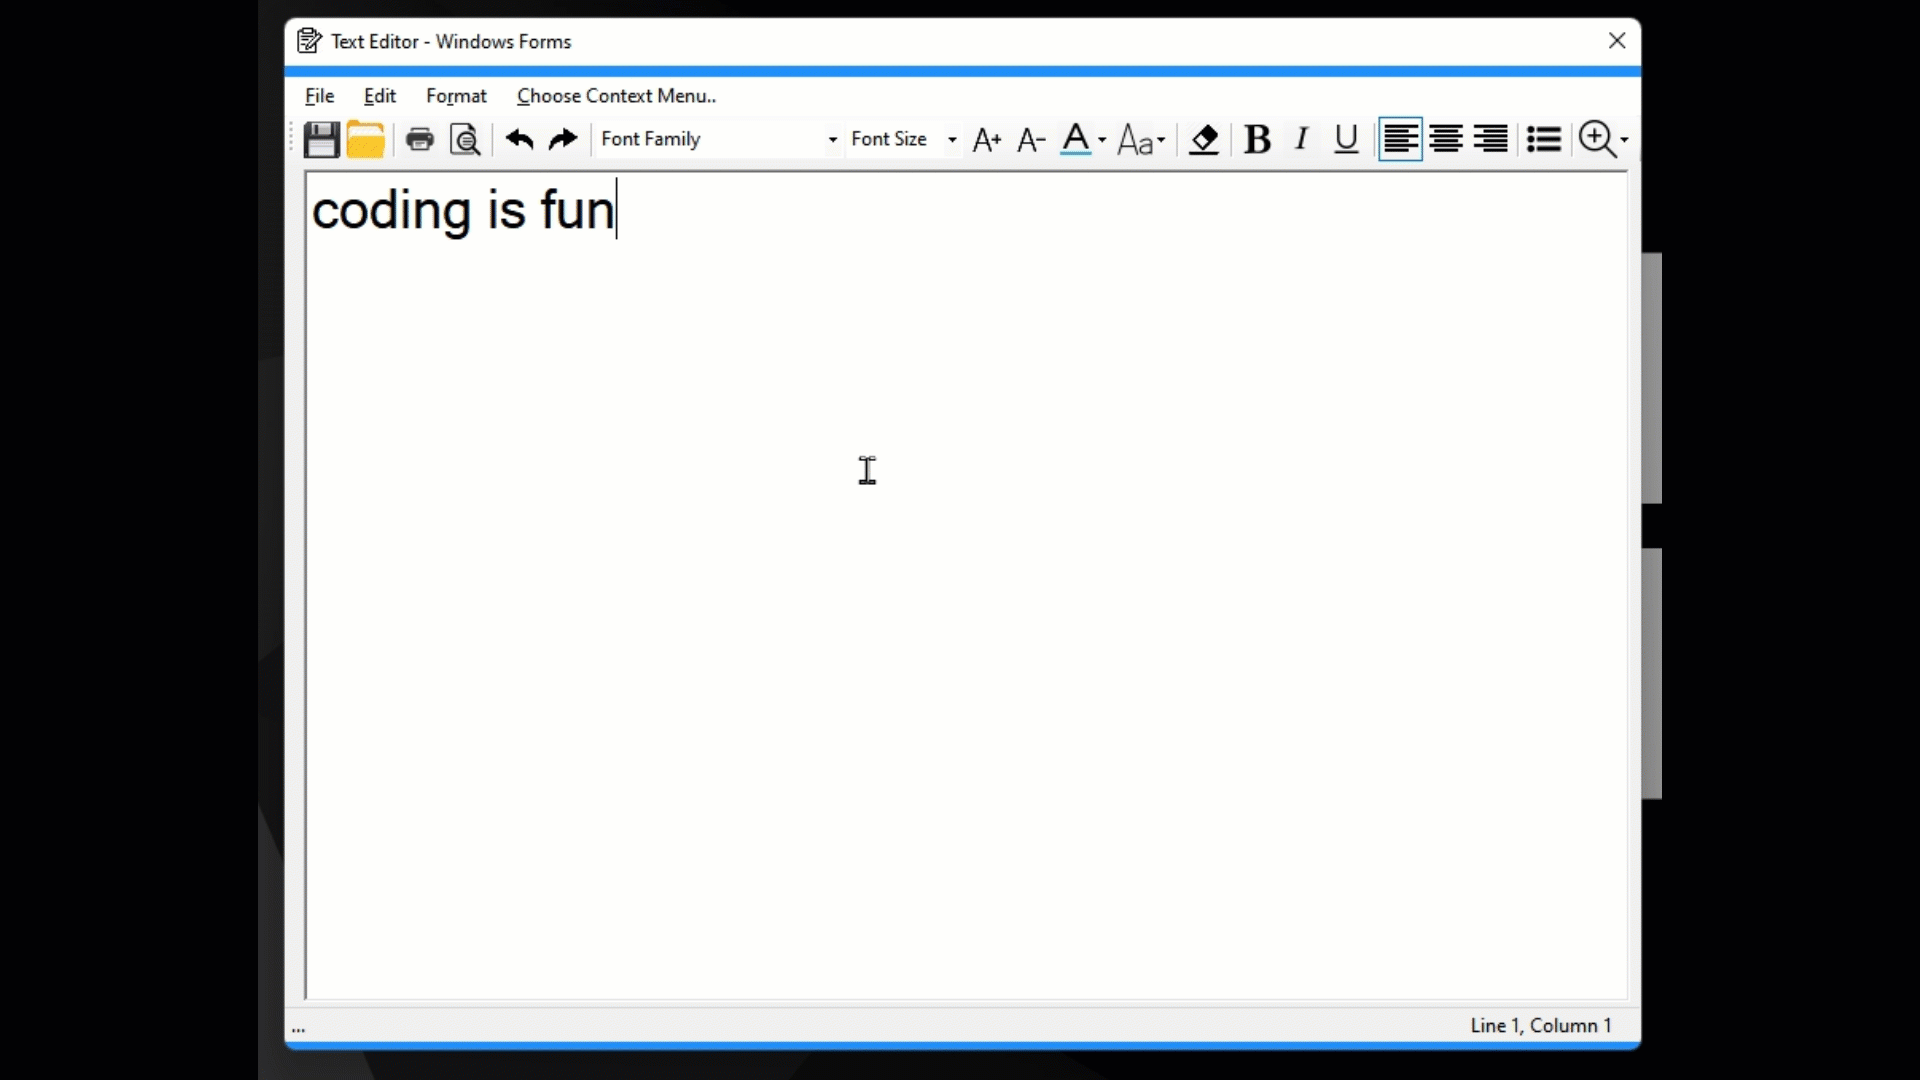Increase font size with A+ icon
Screen dimensions: 1920x1080
(987, 140)
